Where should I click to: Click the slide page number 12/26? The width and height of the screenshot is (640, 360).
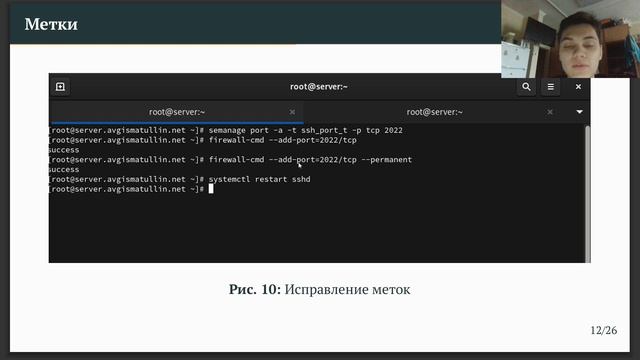(603, 330)
